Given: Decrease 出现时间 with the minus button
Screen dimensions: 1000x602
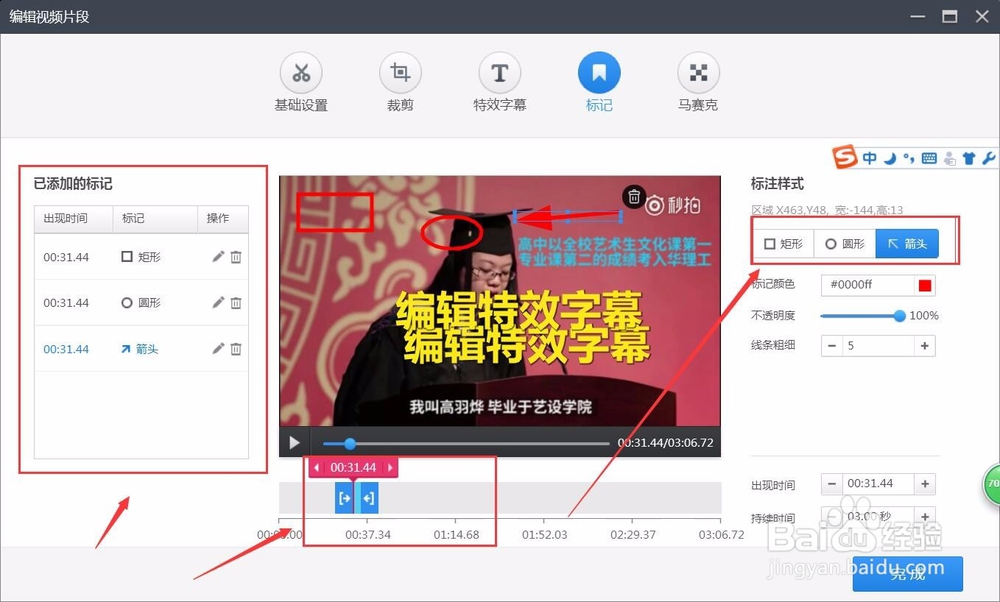Looking at the screenshot, I should 832,484.
